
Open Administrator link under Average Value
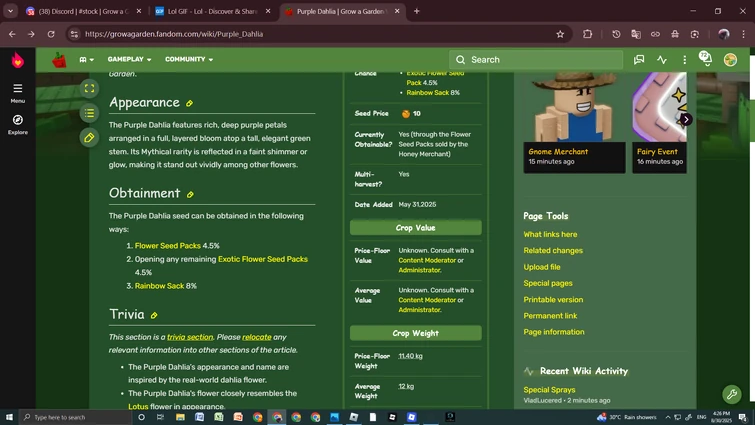(420, 310)
